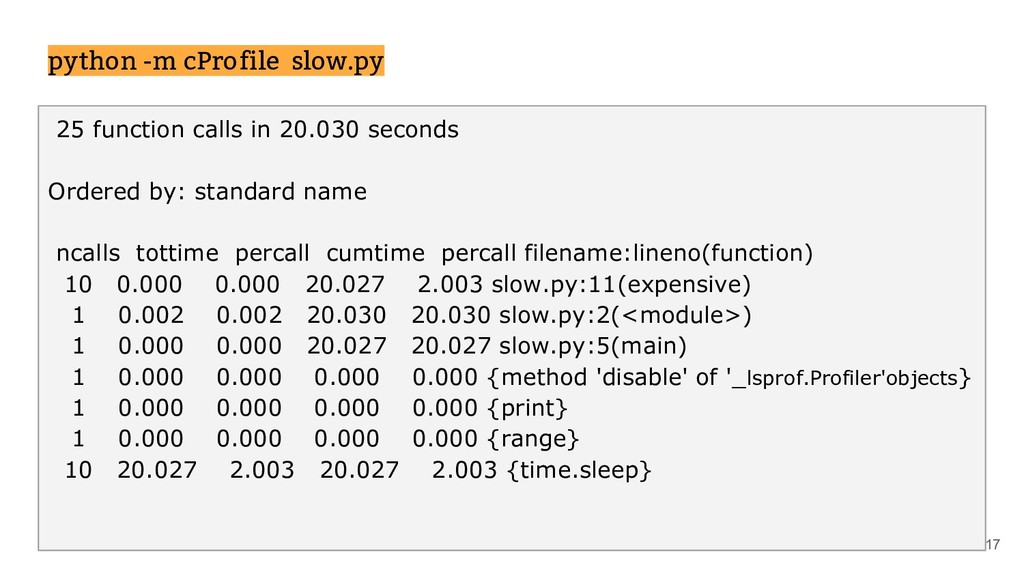Click the filename:lineno(function) column header
Image resolution: width=1024 pixels, height=576 pixels.
click(668, 253)
